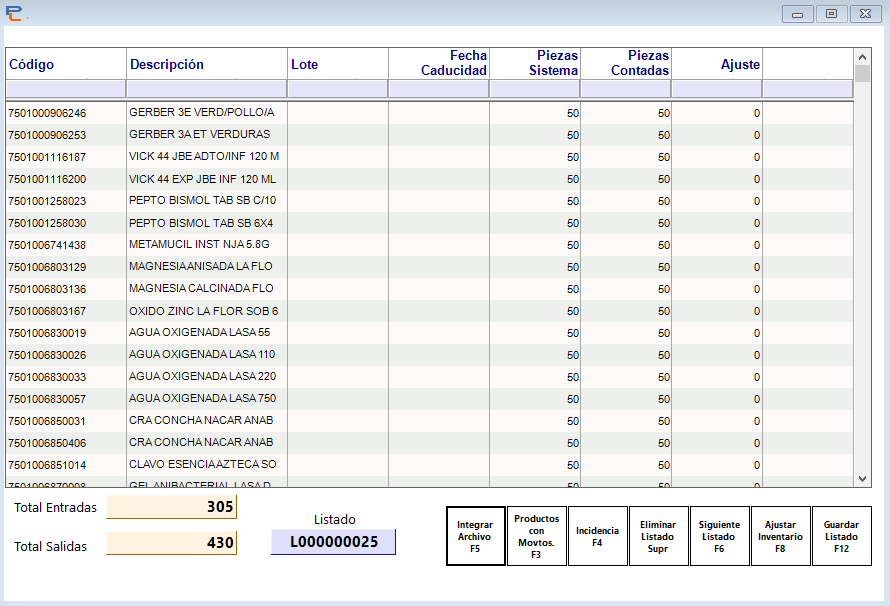Save with the Guardar Listado F12 button

point(842,535)
